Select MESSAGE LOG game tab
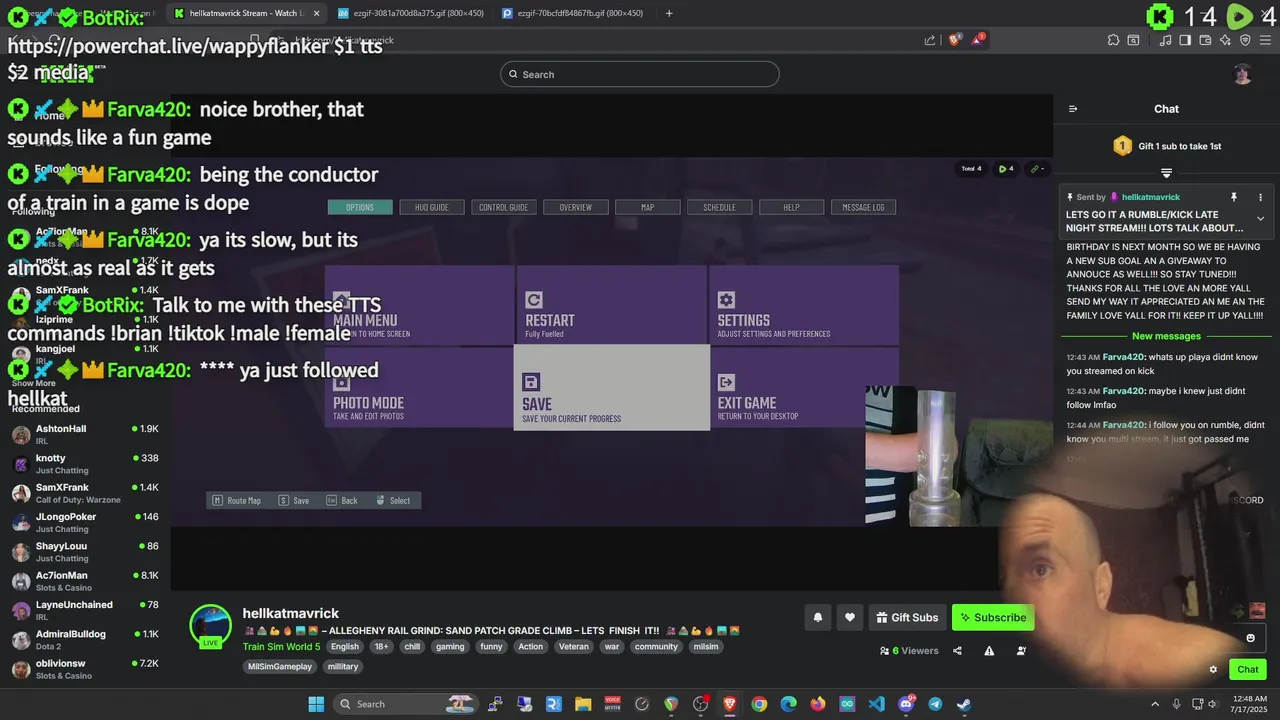The height and width of the screenshot is (720, 1280). pyautogui.click(x=864, y=207)
